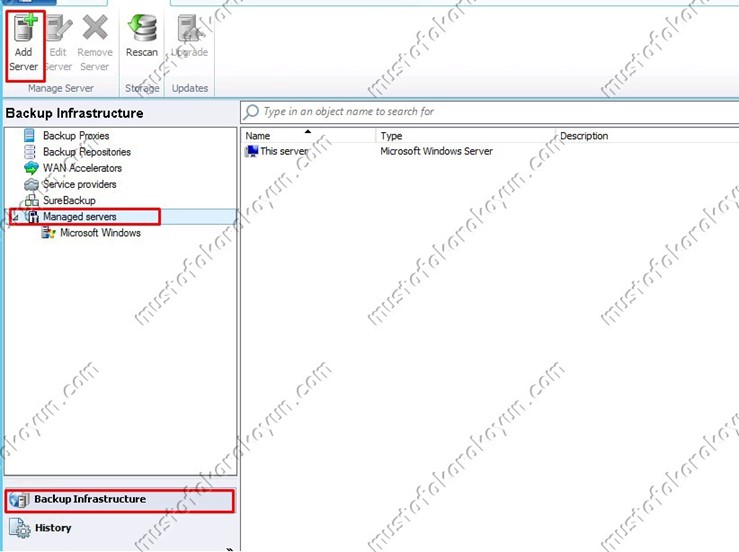Select the WAN Accelerators cloud icon
Screen dimensions: 739x552
coord(31,168)
